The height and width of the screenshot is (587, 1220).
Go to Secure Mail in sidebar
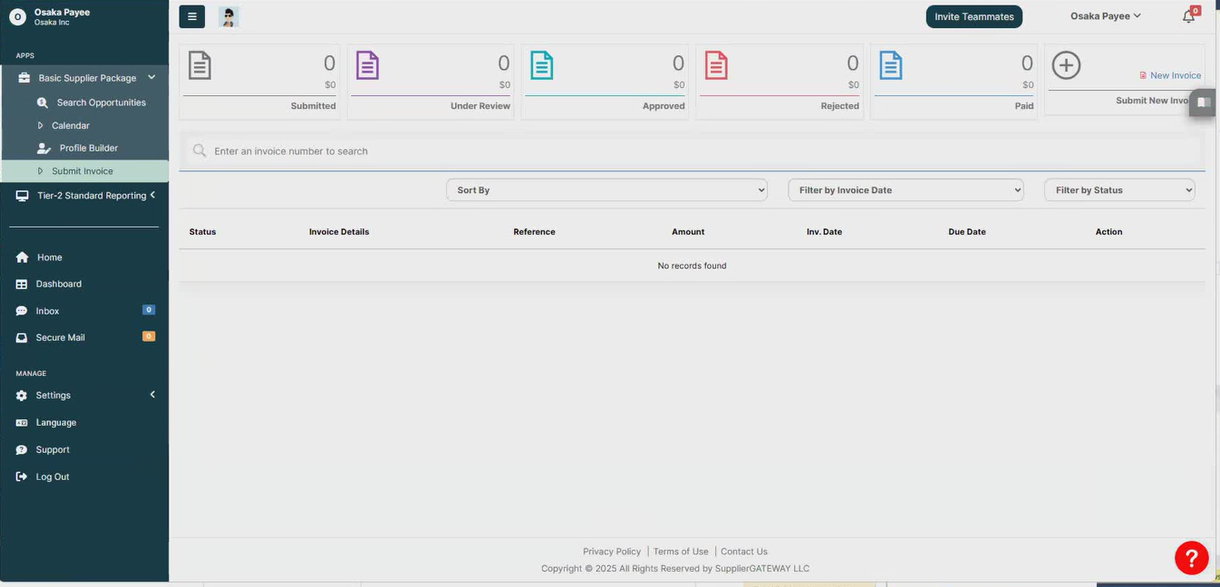click(x=60, y=338)
